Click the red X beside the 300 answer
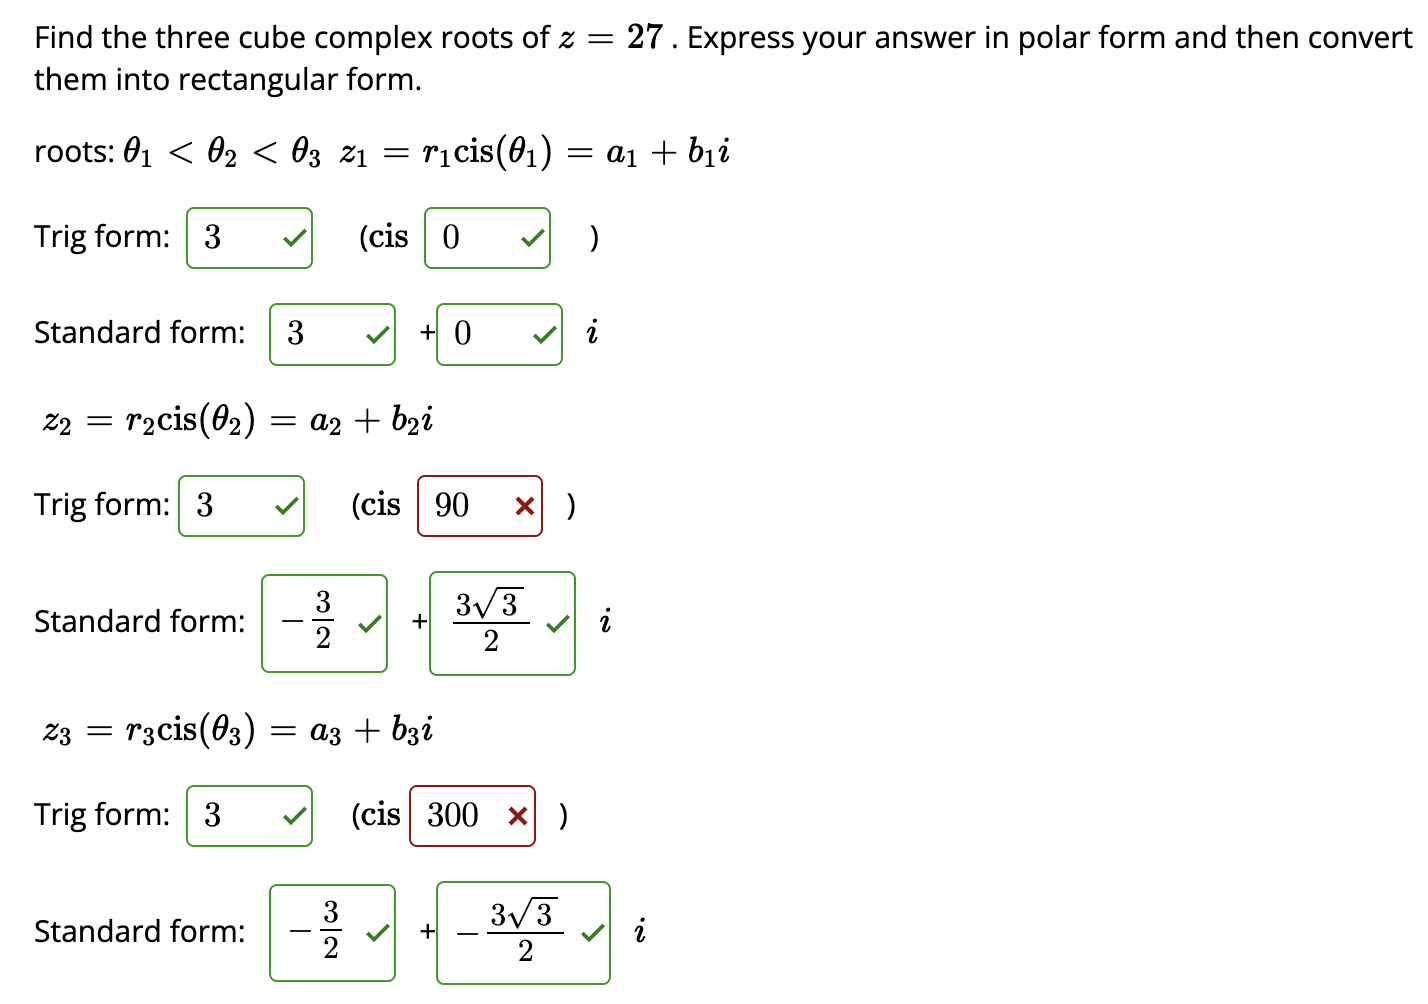Viewport: 1428px width, 1004px height. [x=517, y=816]
